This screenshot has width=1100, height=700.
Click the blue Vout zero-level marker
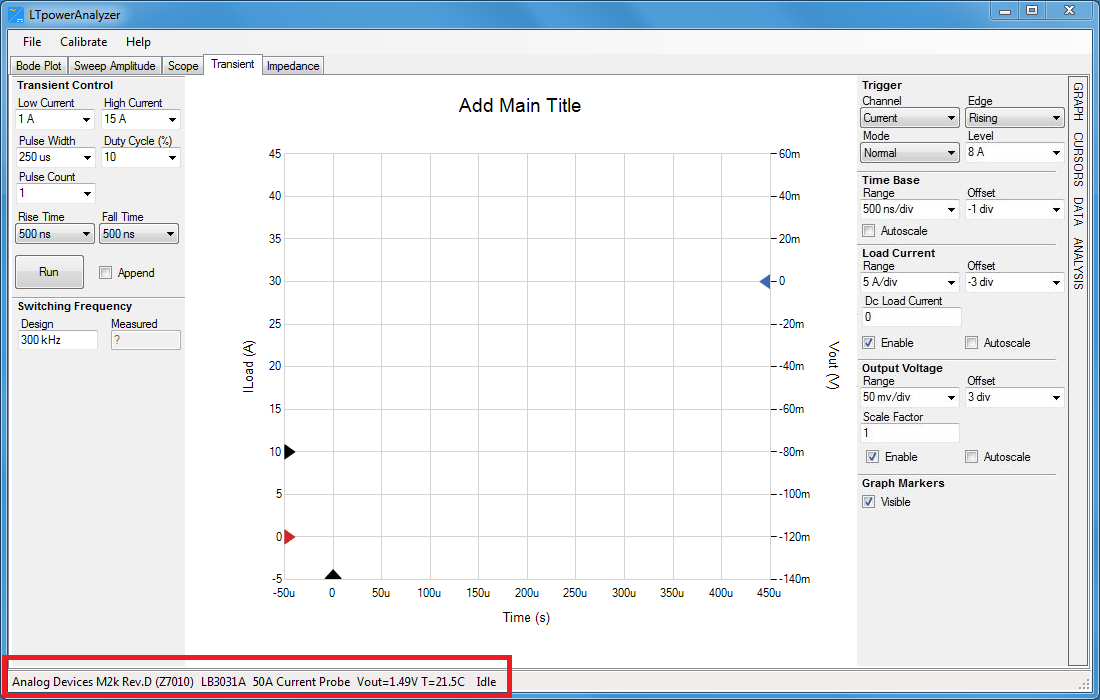click(x=765, y=282)
